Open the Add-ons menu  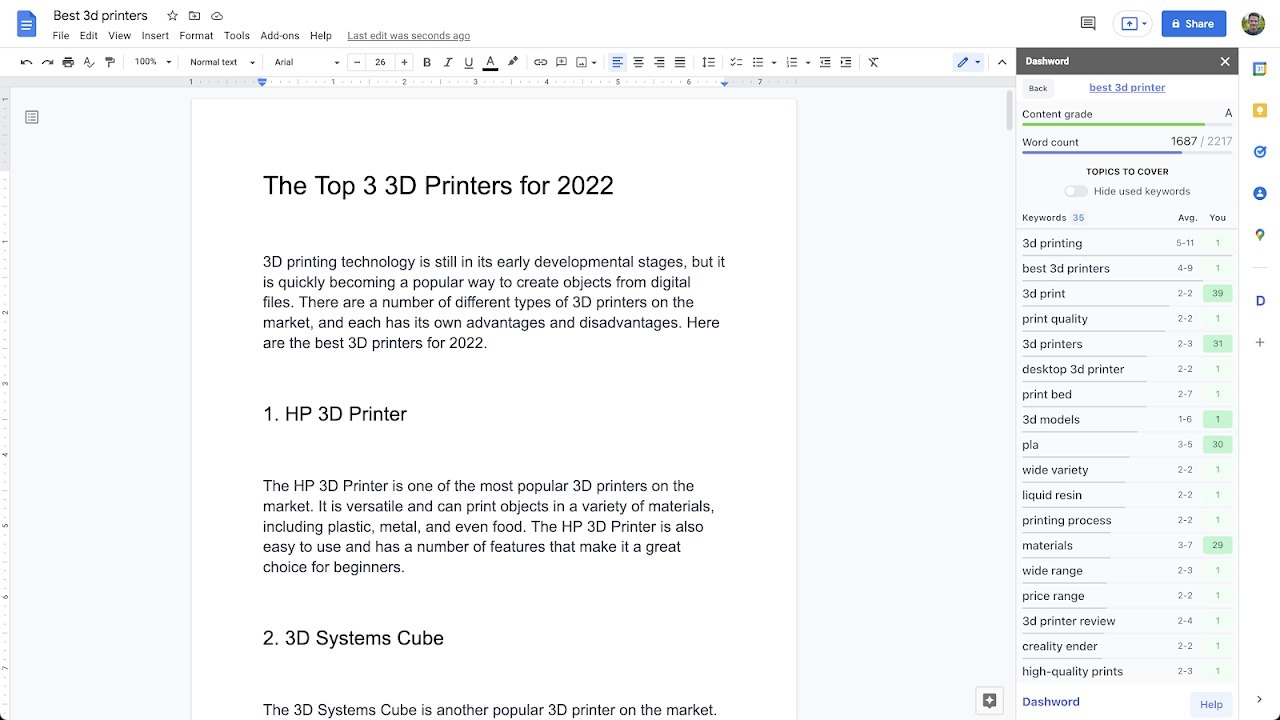coord(280,35)
